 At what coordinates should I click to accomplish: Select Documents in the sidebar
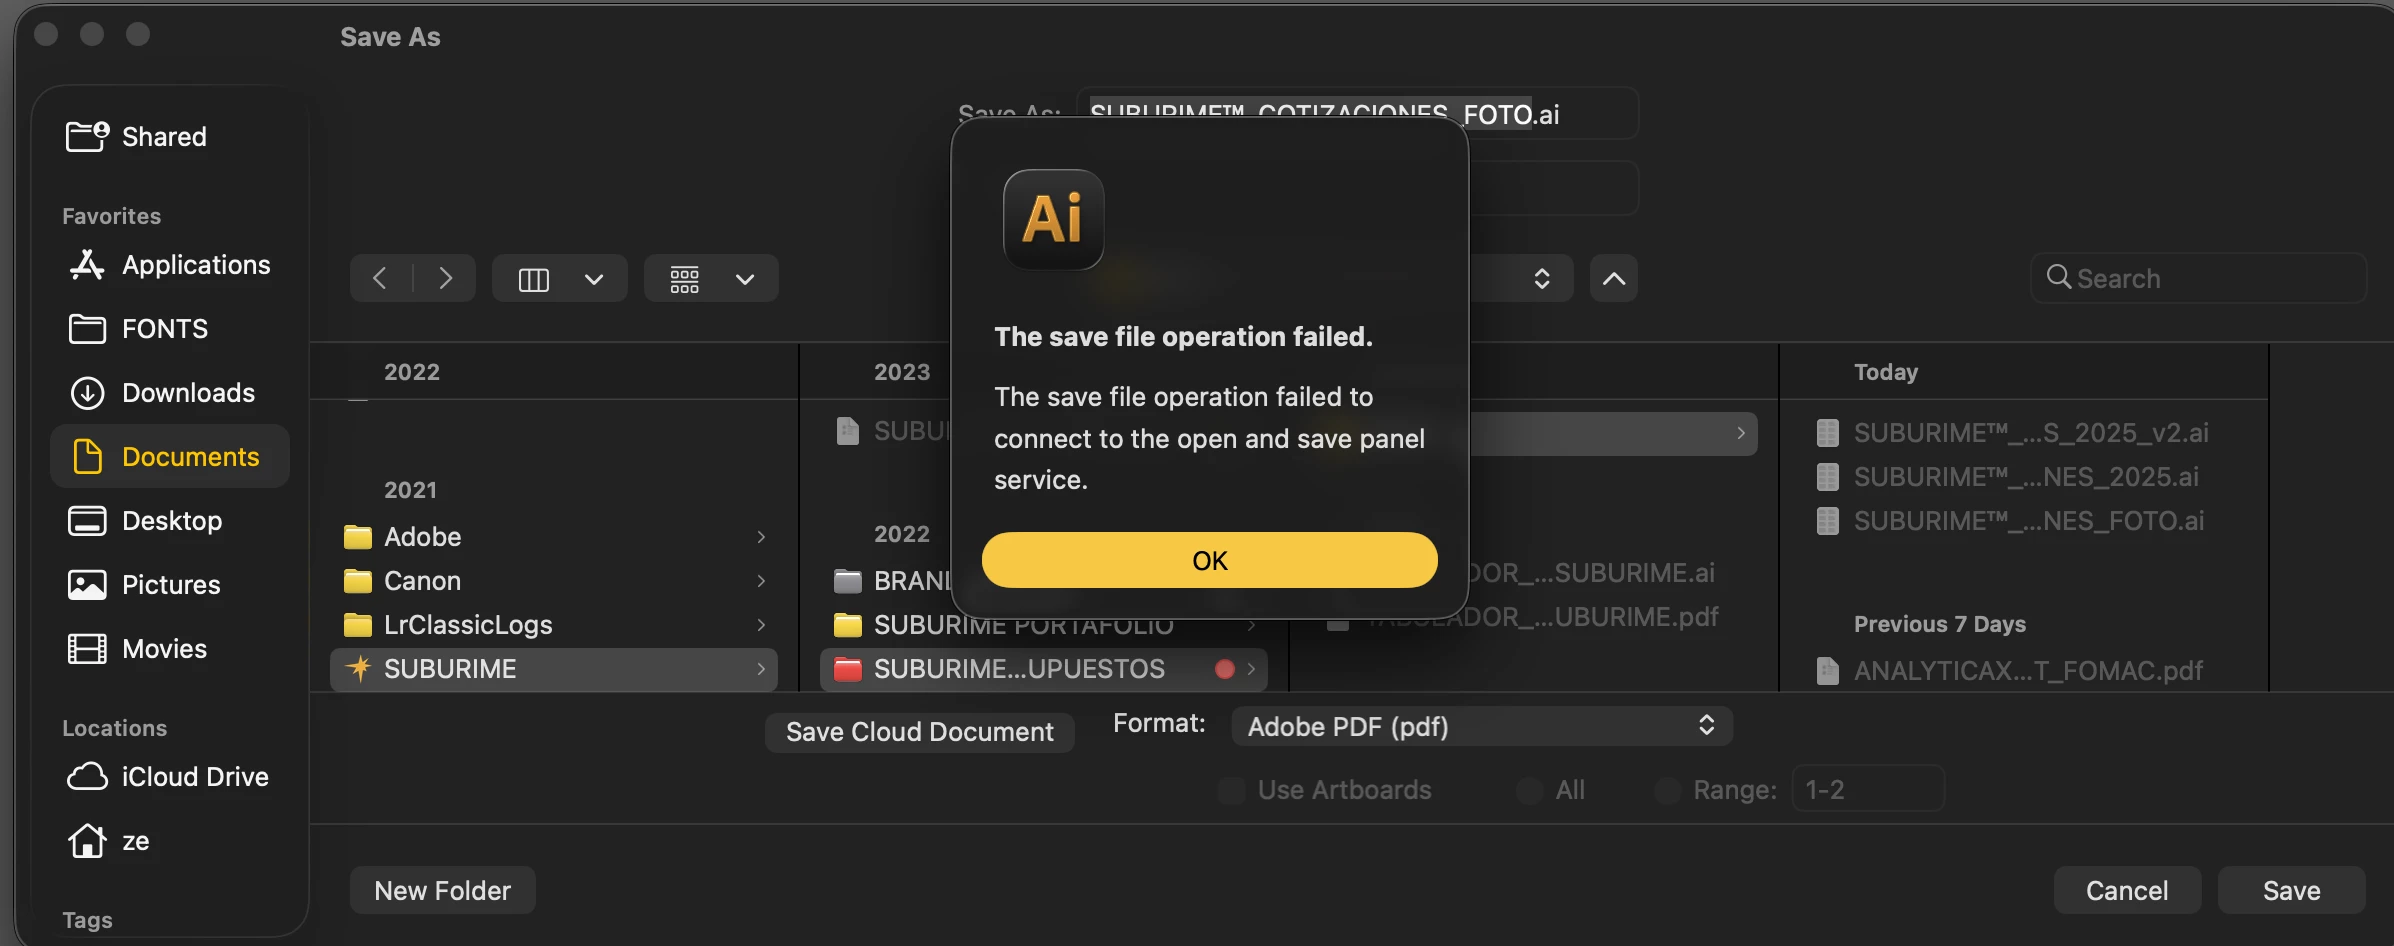click(170, 456)
